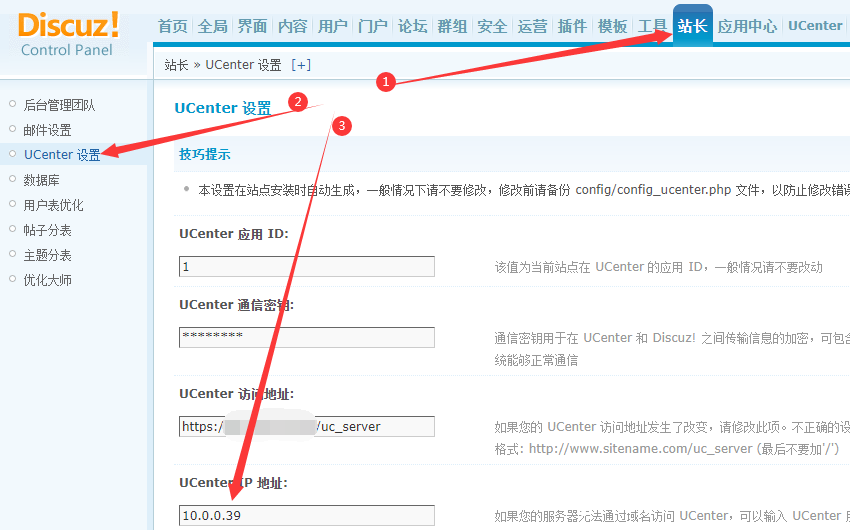Open 数据库 sidebar item
This screenshot has width=850, height=530.
41,180
